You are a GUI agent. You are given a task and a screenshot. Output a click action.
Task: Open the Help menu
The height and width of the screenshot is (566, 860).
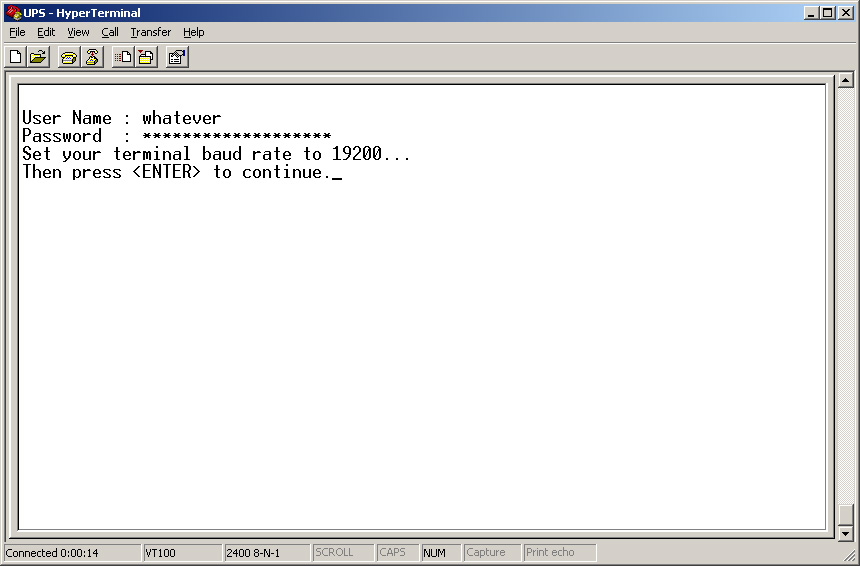pos(194,32)
